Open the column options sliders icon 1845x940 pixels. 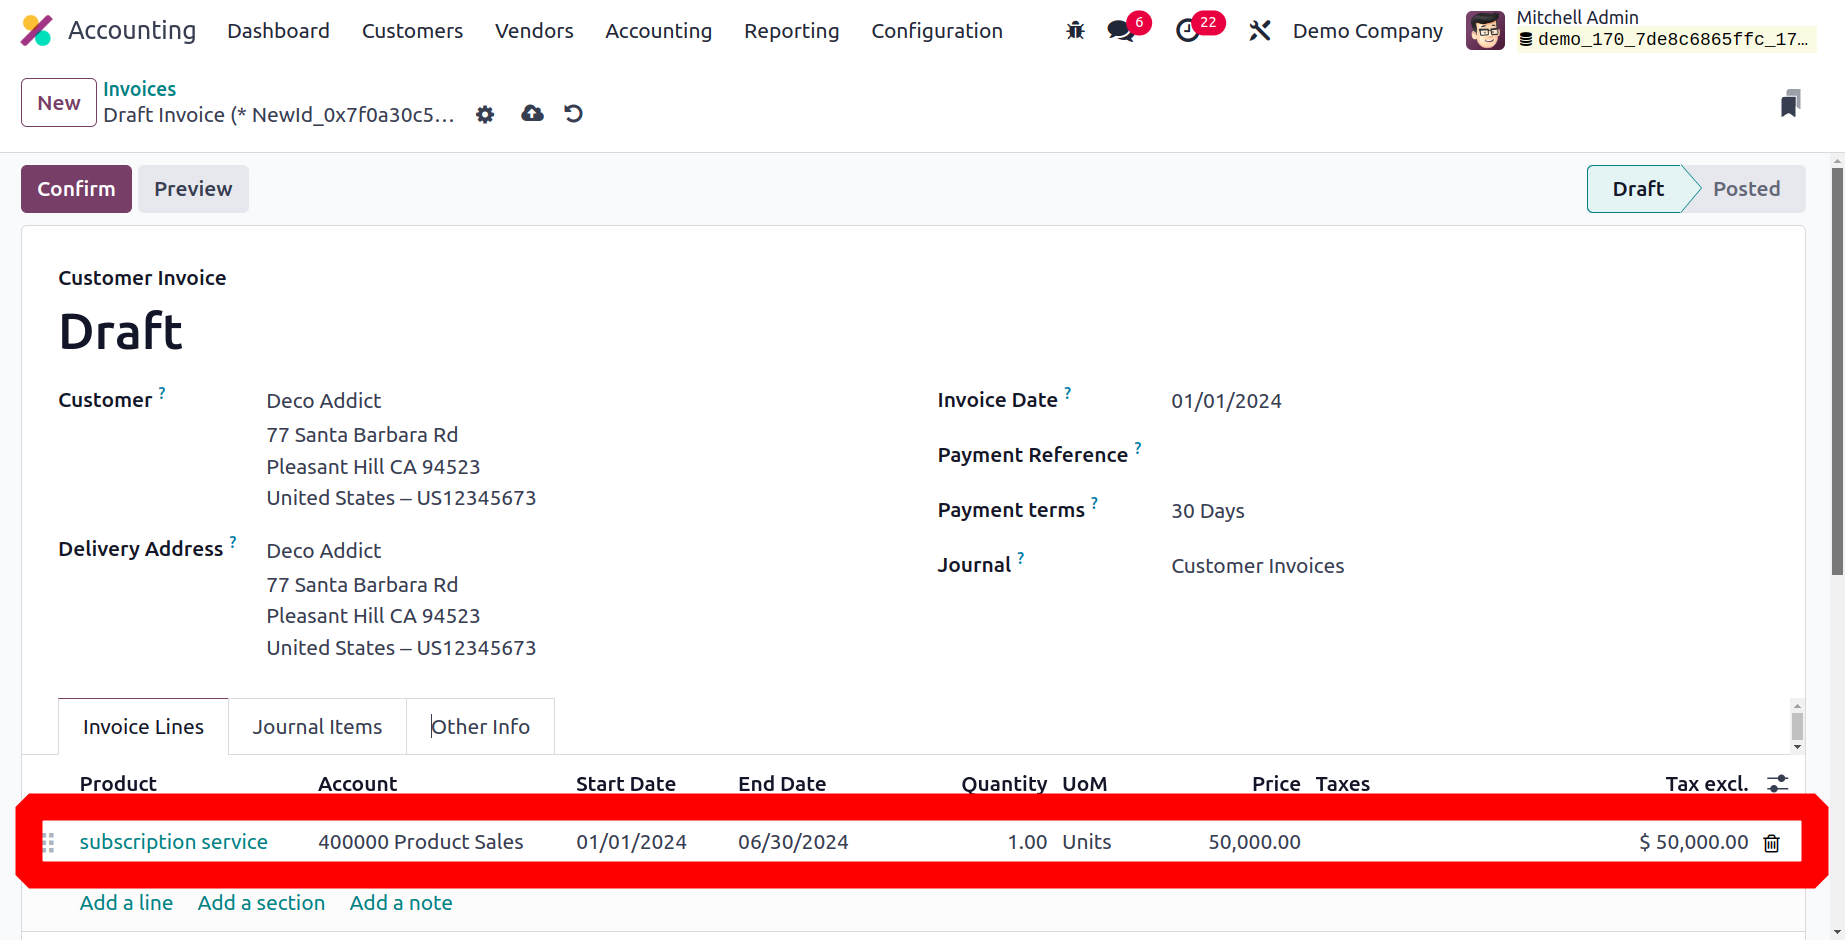(x=1777, y=784)
